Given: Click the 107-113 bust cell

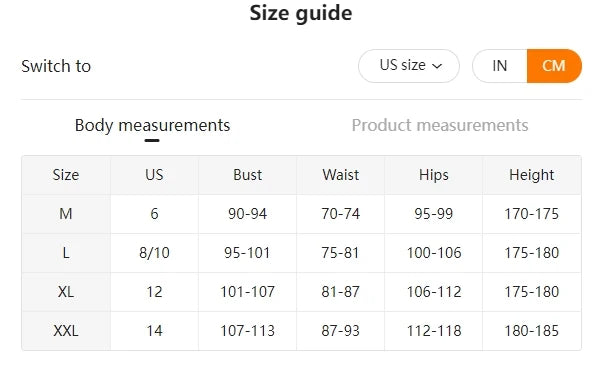Looking at the screenshot, I should coord(247,331).
